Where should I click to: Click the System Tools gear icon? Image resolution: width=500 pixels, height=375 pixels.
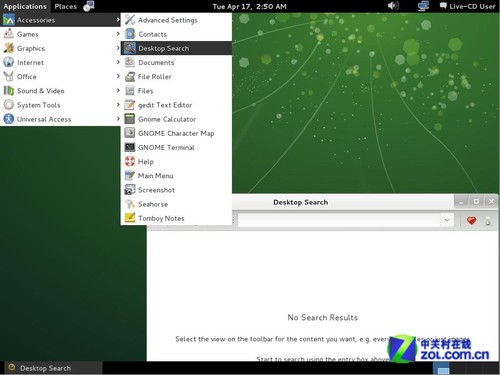(9, 105)
